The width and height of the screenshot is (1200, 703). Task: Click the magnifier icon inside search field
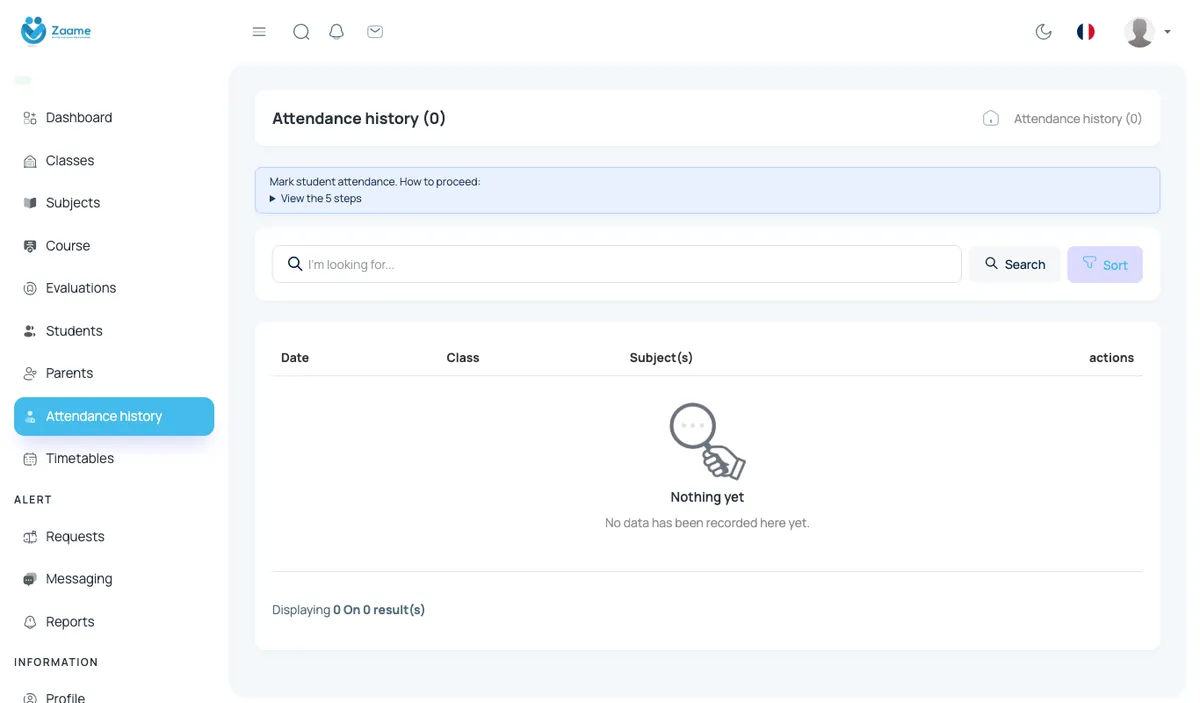point(295,264)
